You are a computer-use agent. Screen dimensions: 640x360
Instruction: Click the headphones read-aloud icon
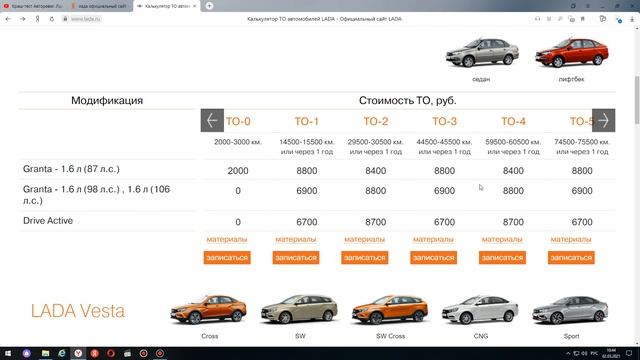[x=537, y=19]
